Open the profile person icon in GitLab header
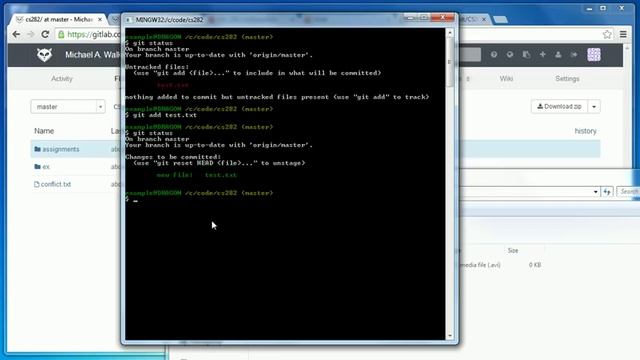The height and width of the screenshot is (360, 640). pos(558,54)
